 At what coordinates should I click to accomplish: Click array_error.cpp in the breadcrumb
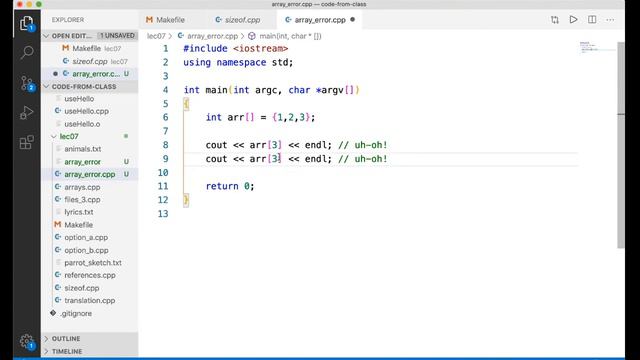212,36
